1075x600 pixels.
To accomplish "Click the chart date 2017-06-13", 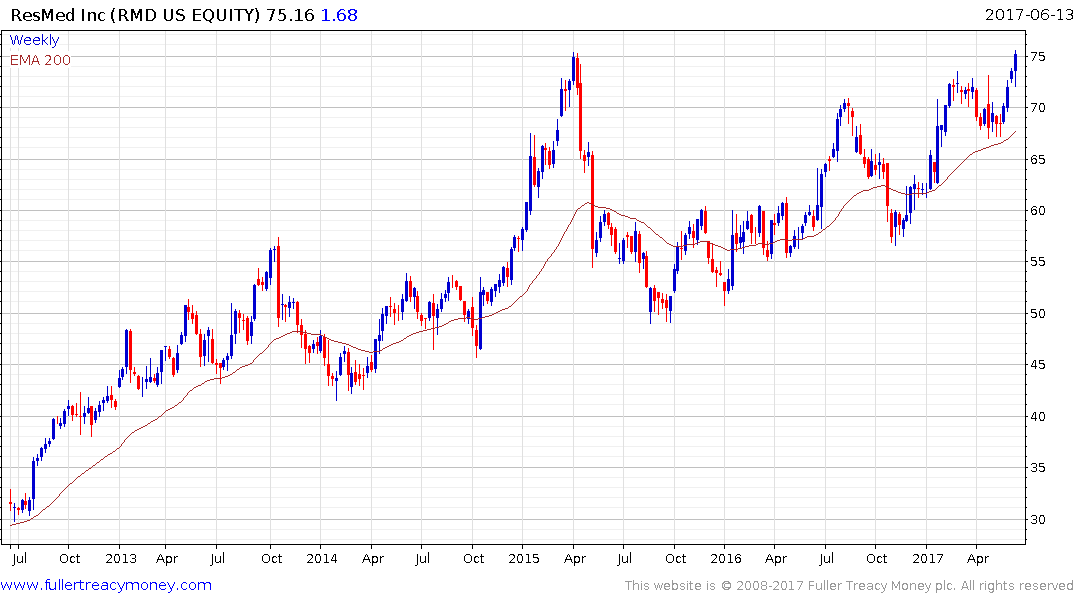I will click(1028, 14).
